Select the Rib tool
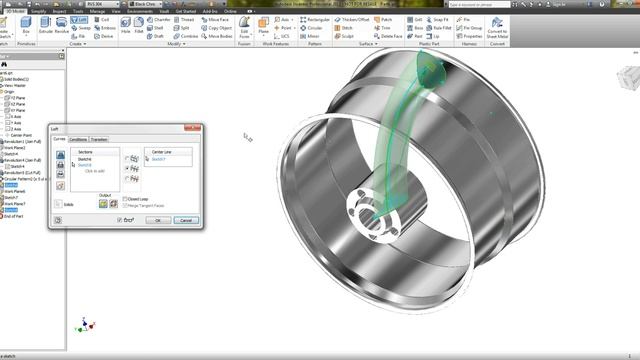 pos(78,36)
